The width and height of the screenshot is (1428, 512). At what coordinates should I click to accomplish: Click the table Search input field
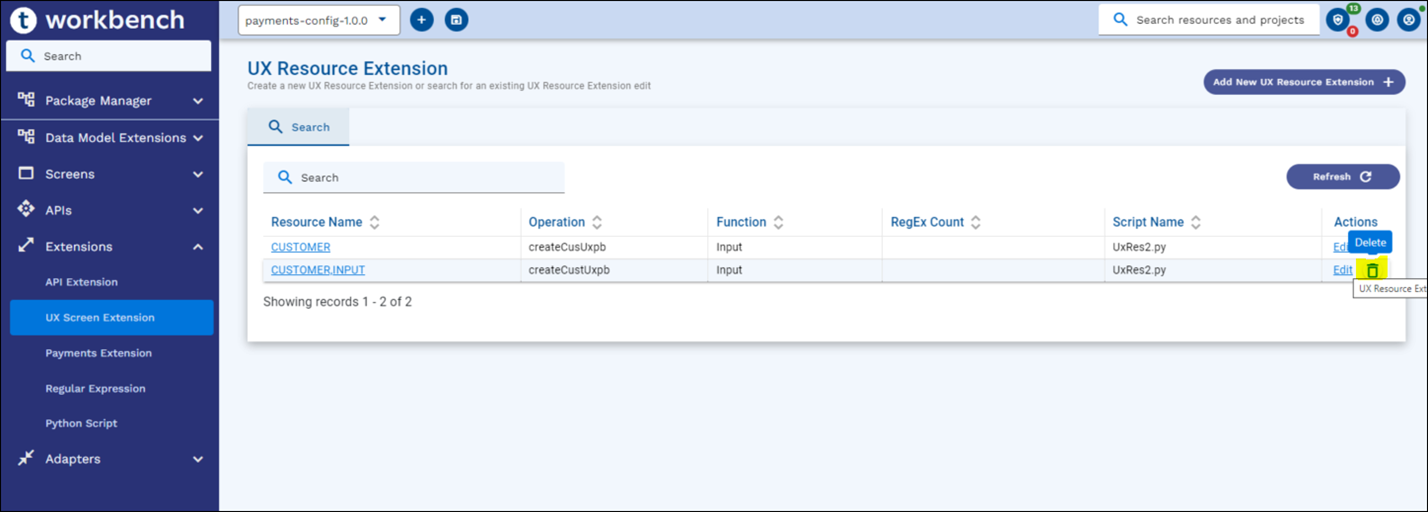point(420,178)
